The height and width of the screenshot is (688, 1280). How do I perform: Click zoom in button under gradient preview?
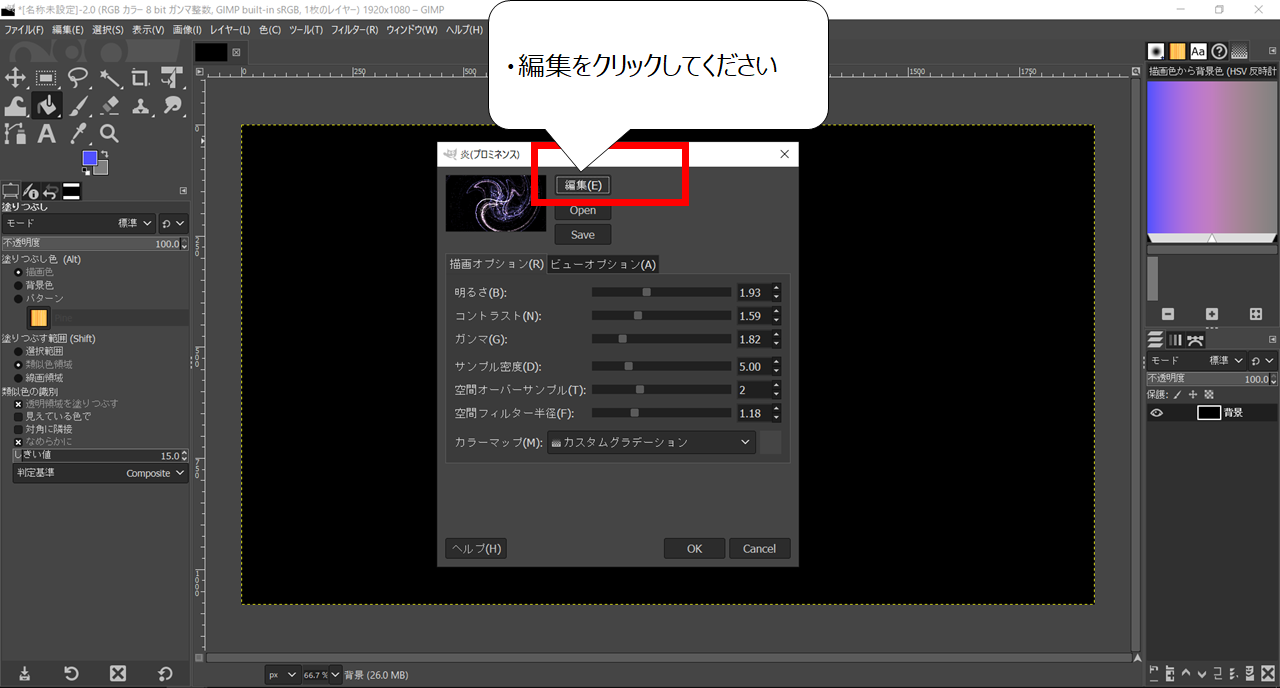[1212, 314]
